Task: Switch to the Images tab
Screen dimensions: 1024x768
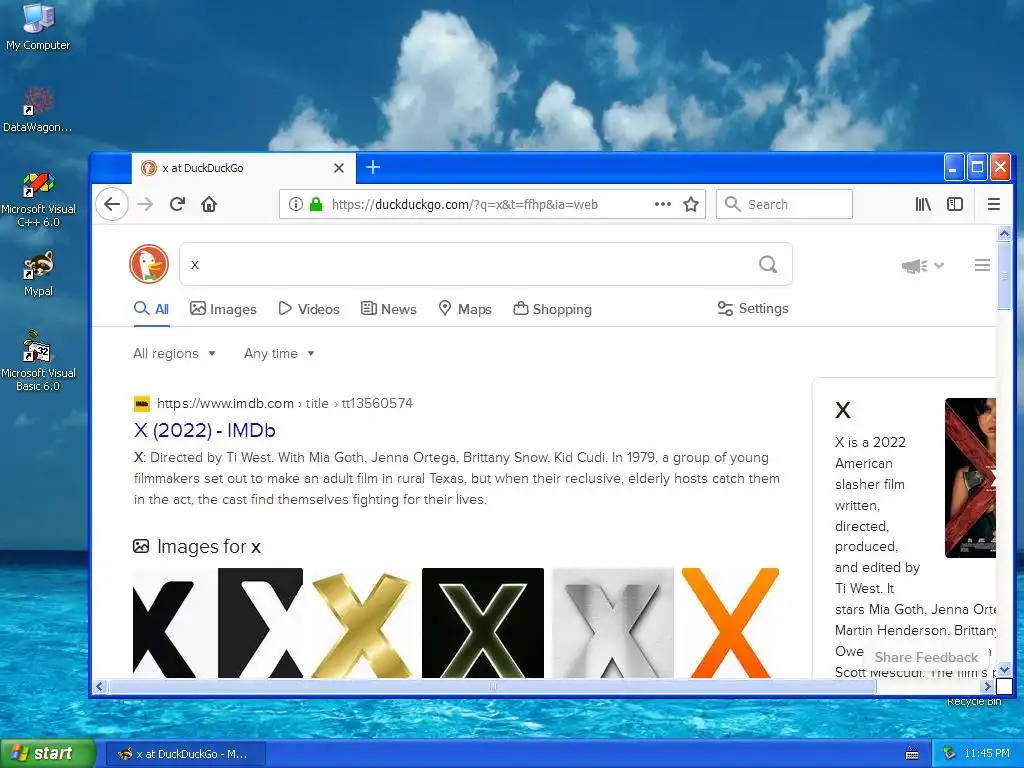Action: coord(223,309)
